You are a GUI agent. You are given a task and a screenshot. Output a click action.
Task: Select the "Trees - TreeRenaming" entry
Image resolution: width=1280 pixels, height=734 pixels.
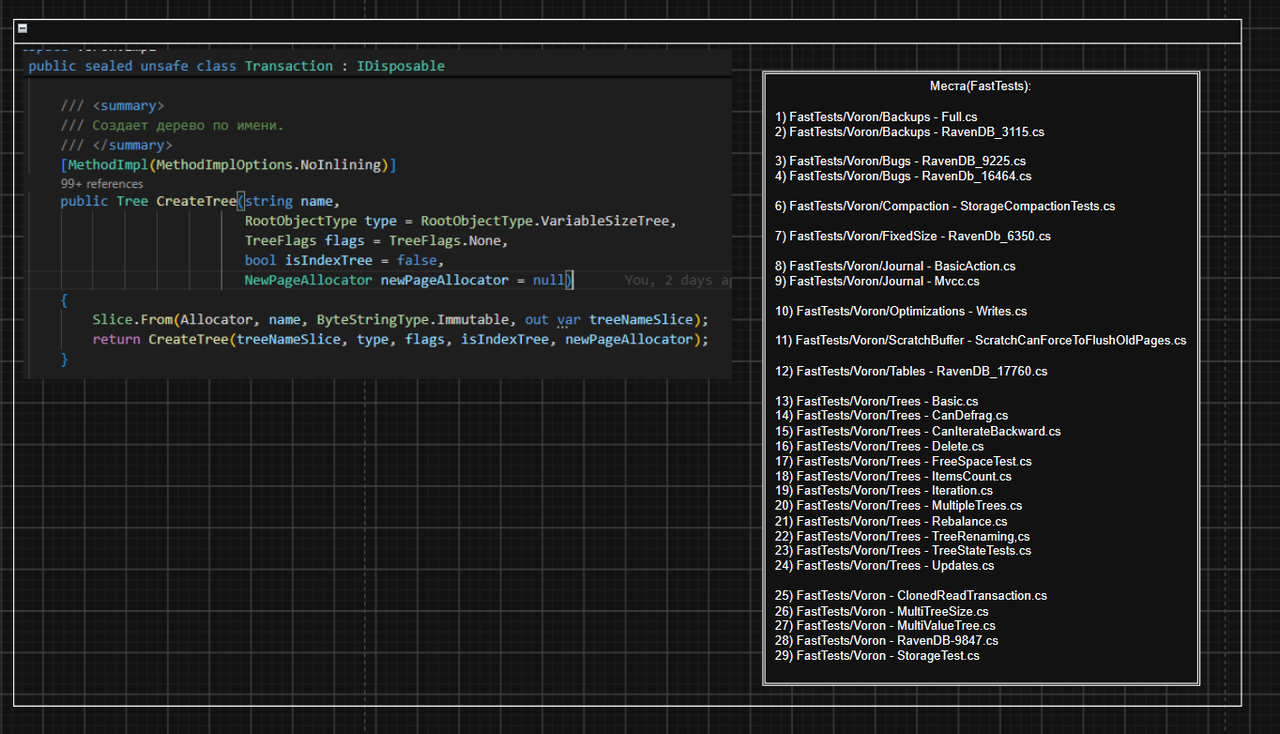point(902,536)
